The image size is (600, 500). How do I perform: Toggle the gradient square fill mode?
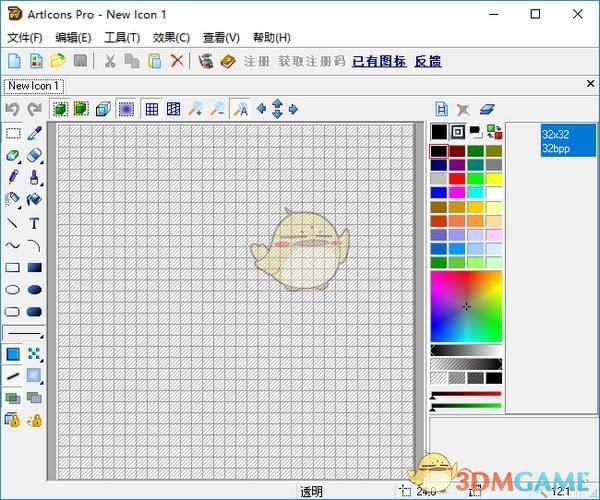pyautogui.click(x=34, y=376)
